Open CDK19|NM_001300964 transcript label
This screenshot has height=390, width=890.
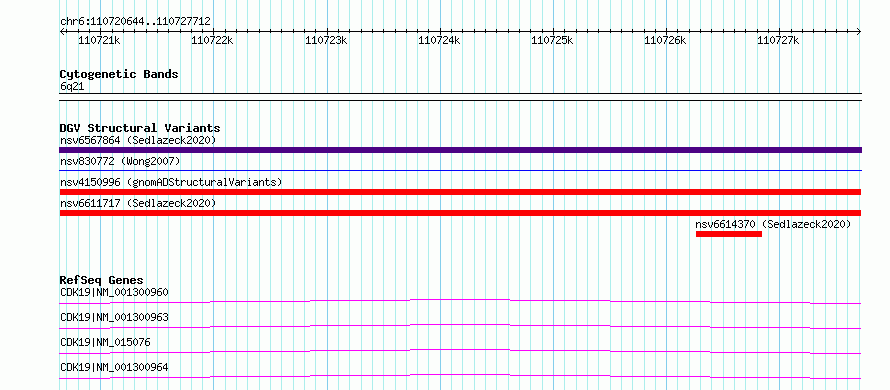114,368
